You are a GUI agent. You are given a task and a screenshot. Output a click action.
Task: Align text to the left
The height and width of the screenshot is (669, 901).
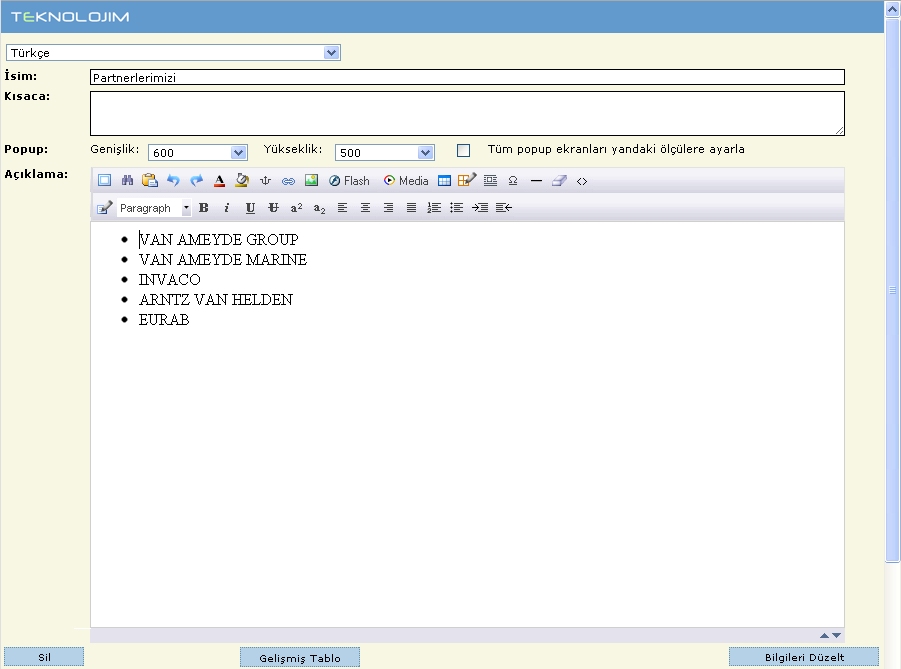pos(342,207)
